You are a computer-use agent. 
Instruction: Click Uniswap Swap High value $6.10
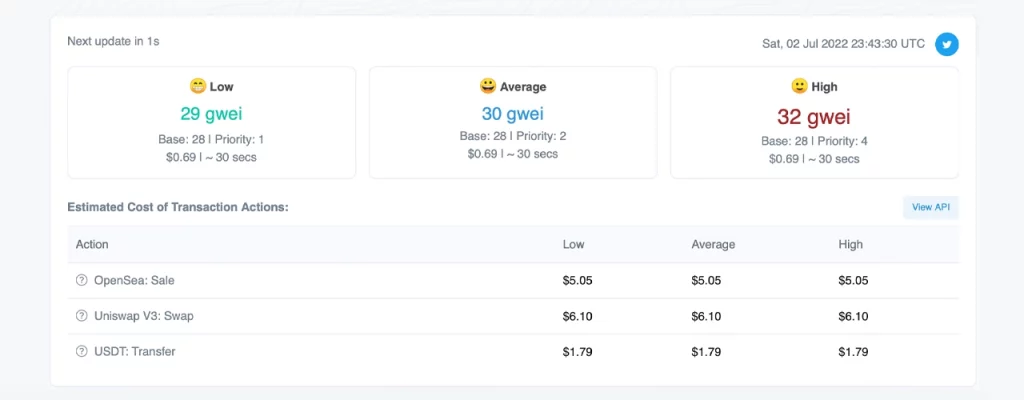[853, 316]
